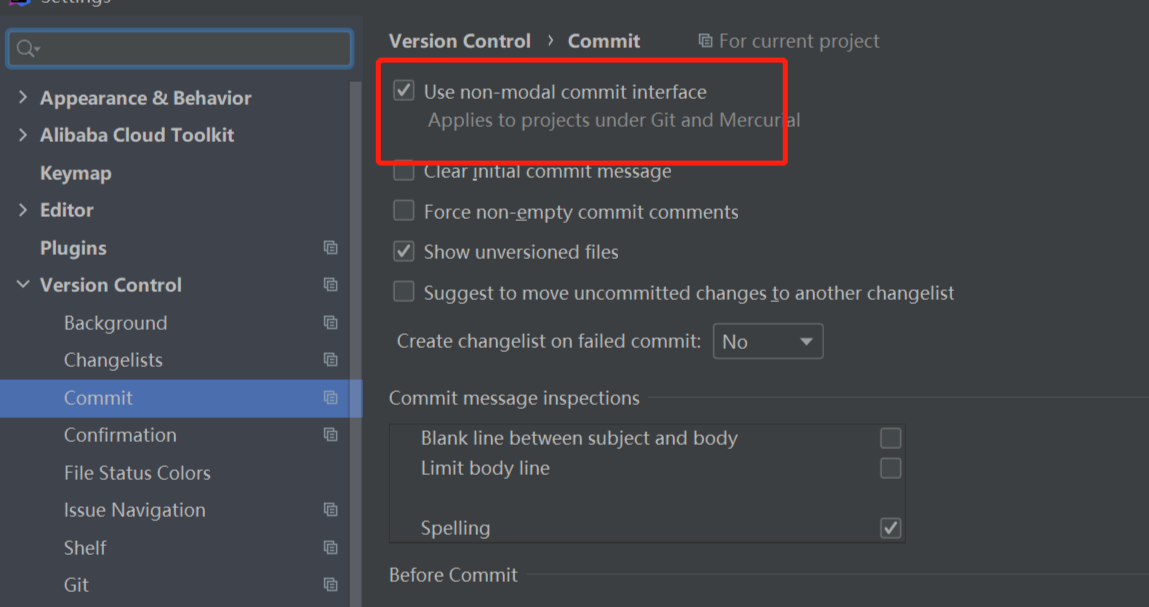The height and width of the screenshot is (607, 1149).
Task: Uncheck Show unversioned files
Action: [x=404, y=251]
